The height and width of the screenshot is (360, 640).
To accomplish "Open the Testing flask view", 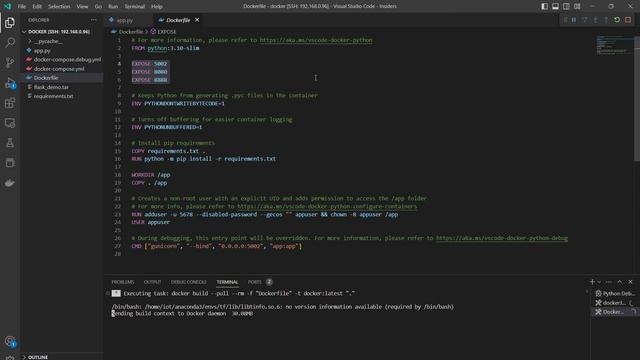I will [x=10, y=143].
